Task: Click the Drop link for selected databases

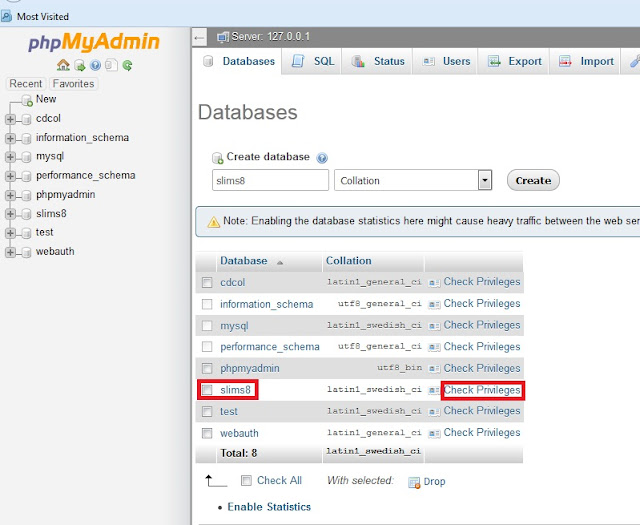Action: point(434,482)
